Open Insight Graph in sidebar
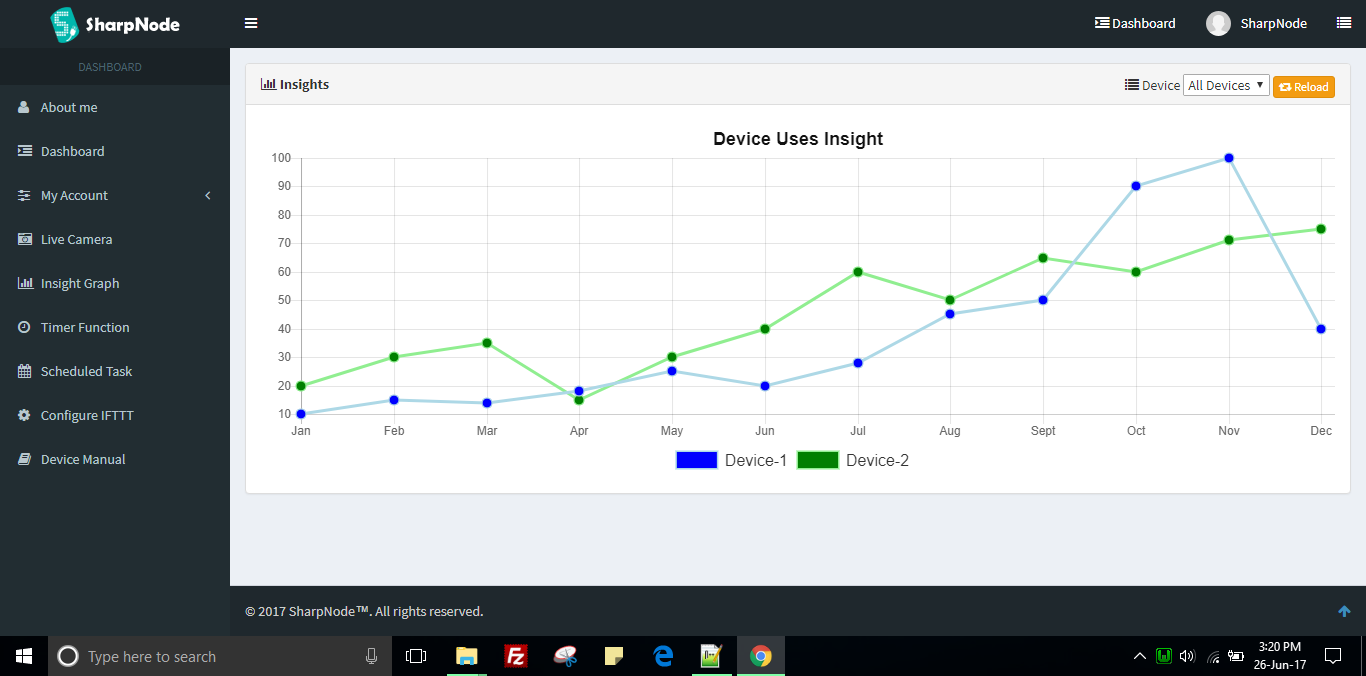This screenshot has height=676, width=1366. pos(80,283)
